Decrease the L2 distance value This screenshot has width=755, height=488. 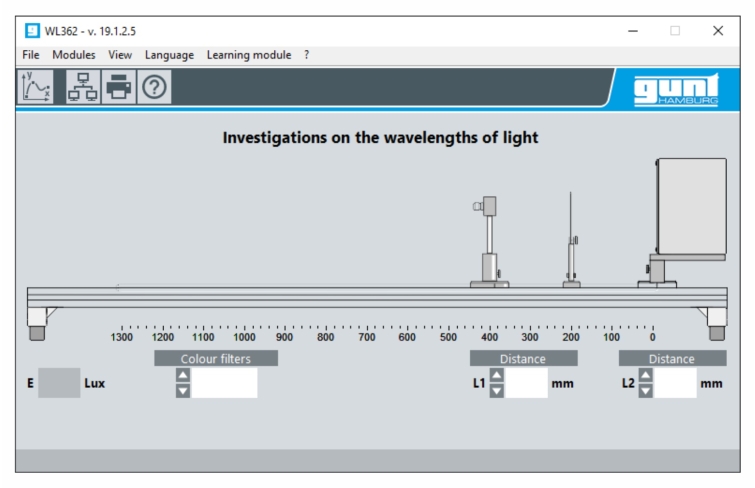click(x=646, y=391)
